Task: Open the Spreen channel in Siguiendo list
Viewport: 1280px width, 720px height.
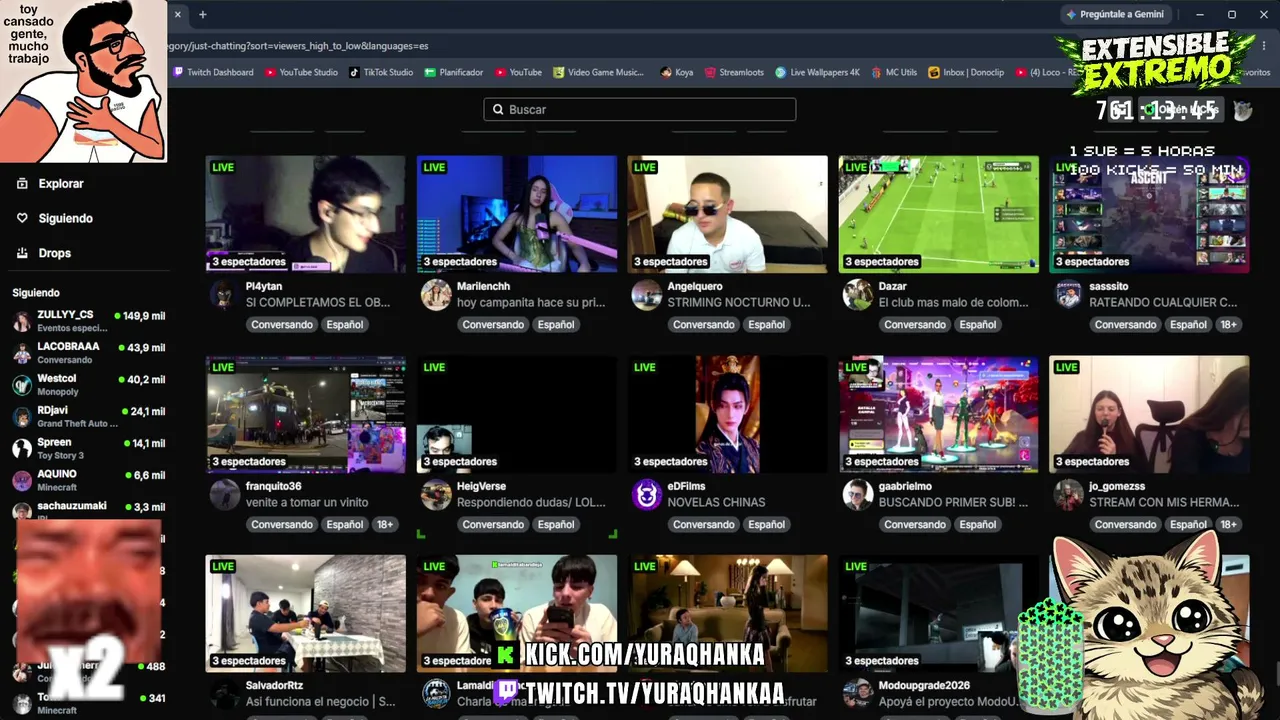Action: point(88,448)
